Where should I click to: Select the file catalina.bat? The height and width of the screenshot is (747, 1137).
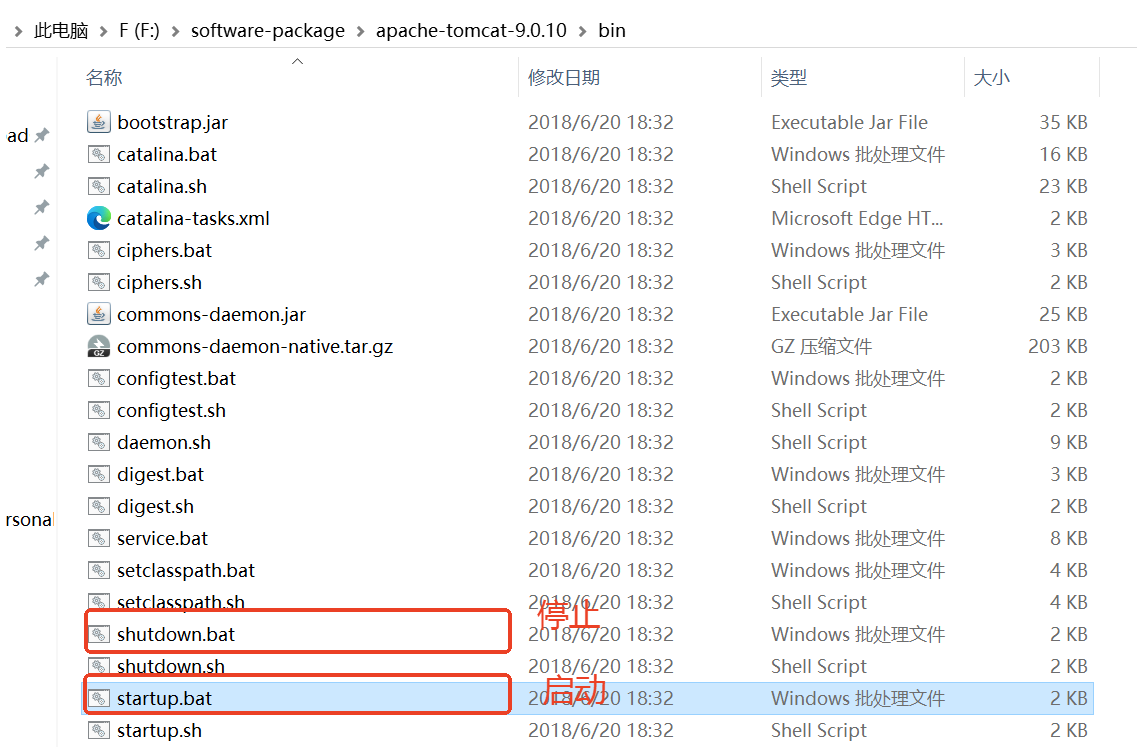tap(167, 154)
